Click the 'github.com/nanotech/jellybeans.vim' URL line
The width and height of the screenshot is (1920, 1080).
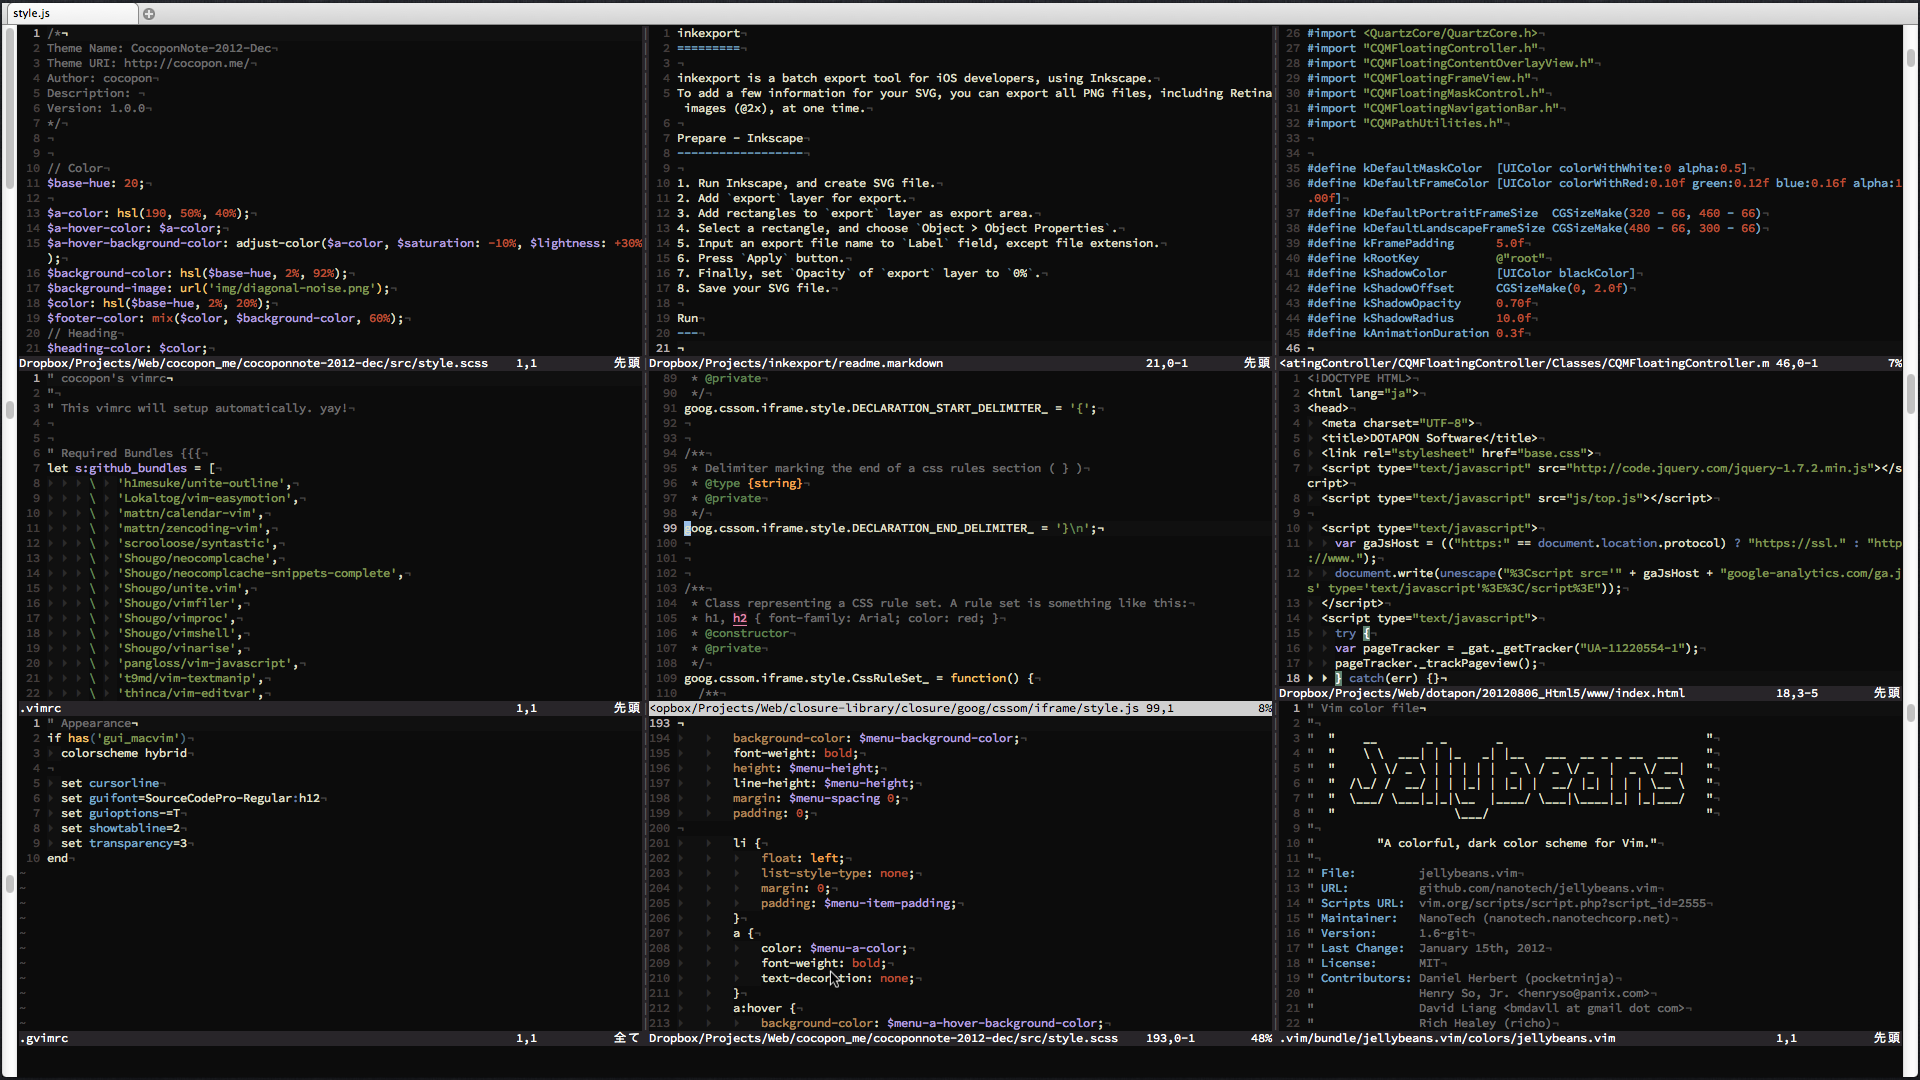(1538, 888)
